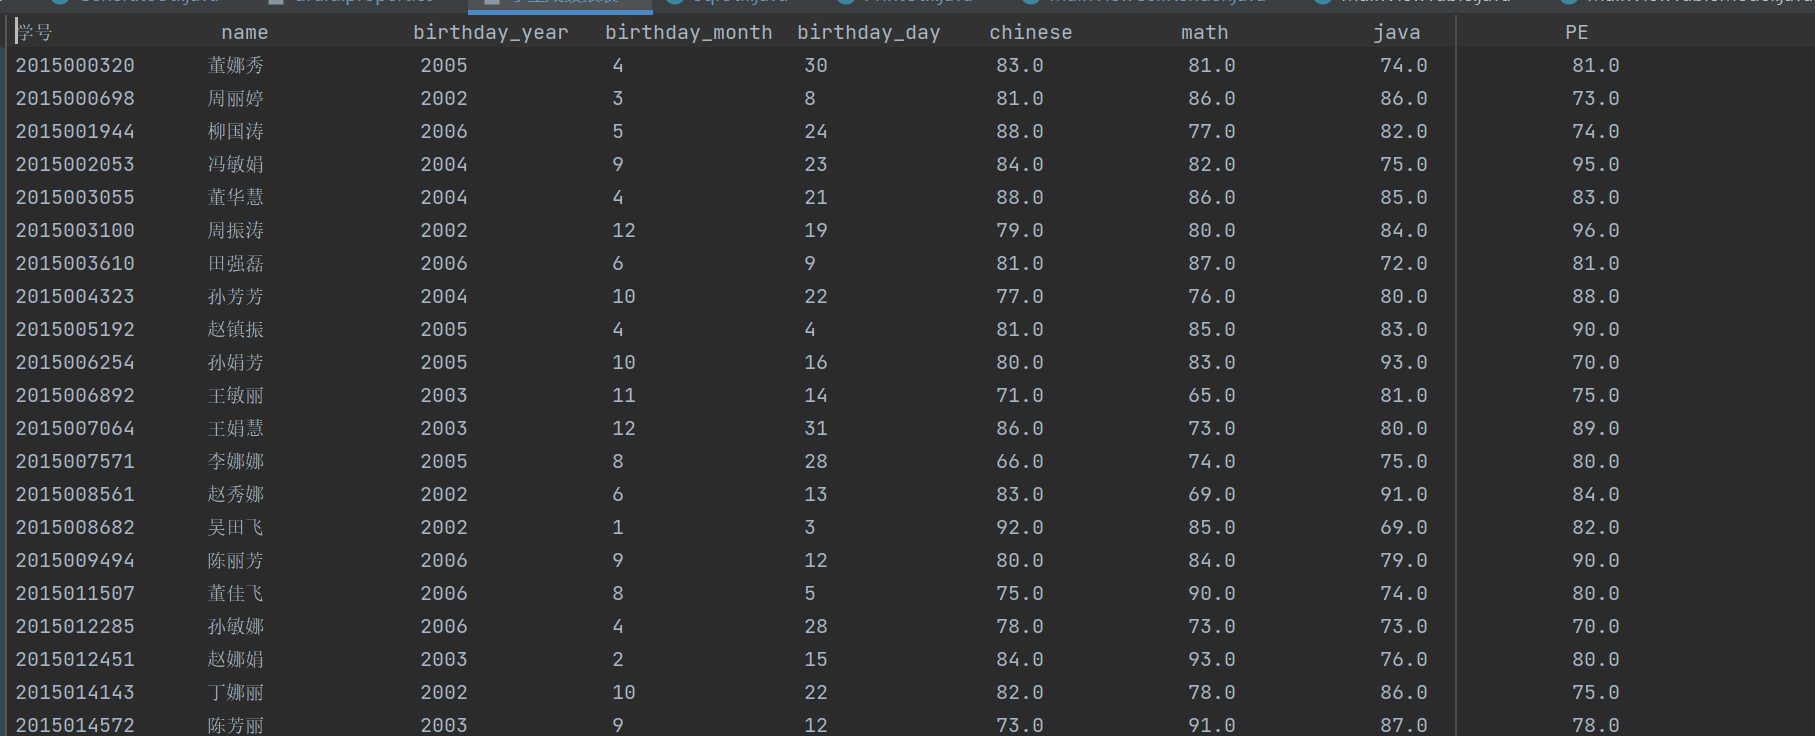
Task: Click the PE column header
Action: tap(1576, 33)
